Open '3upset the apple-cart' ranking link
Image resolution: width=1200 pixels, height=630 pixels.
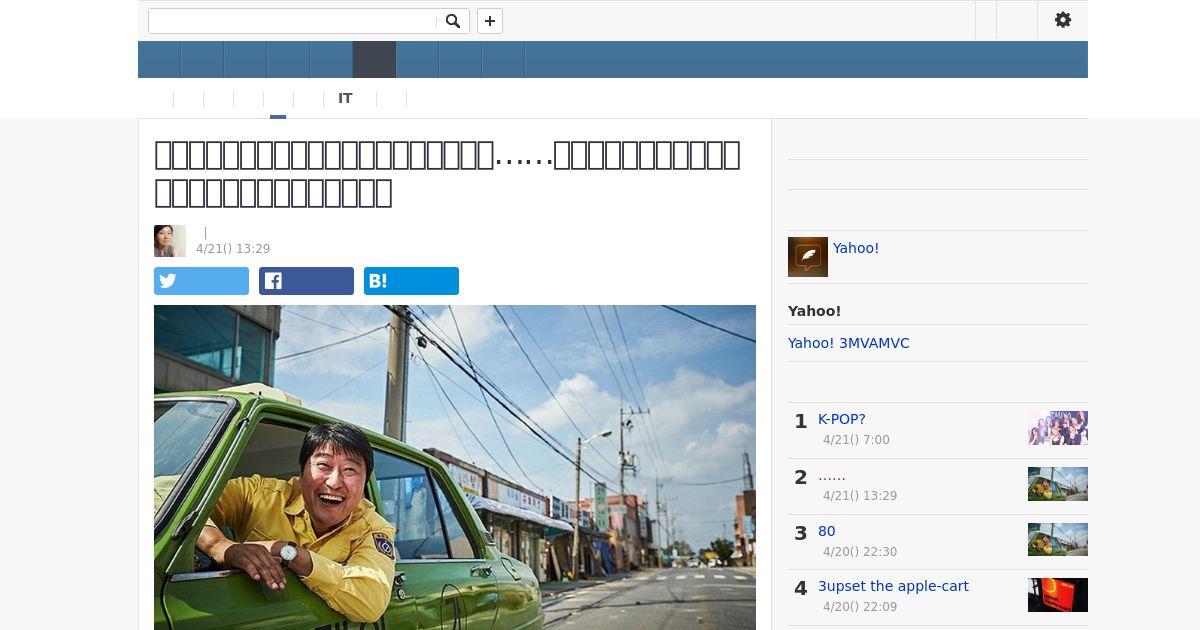coord(893,586)
